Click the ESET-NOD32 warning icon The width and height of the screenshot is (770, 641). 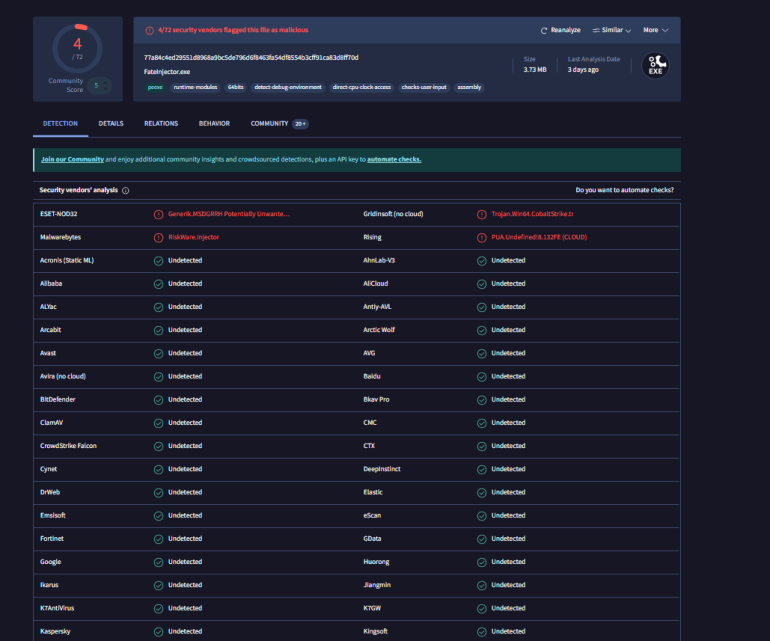pyautogui.click(x=159, y=215)
